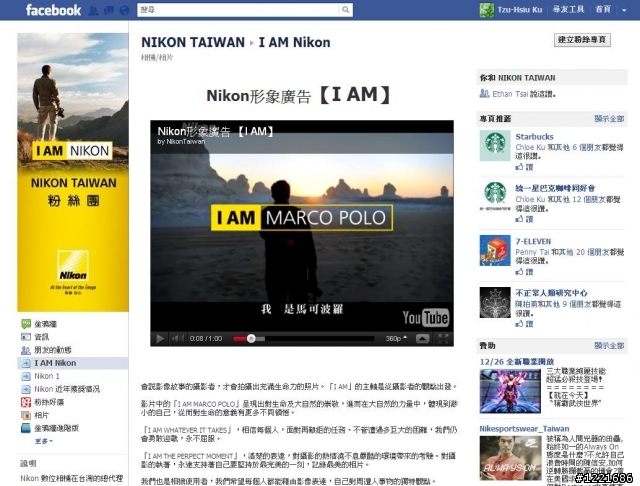
Task: Click the Photos tab icon
Action: [x=26, y=415]
